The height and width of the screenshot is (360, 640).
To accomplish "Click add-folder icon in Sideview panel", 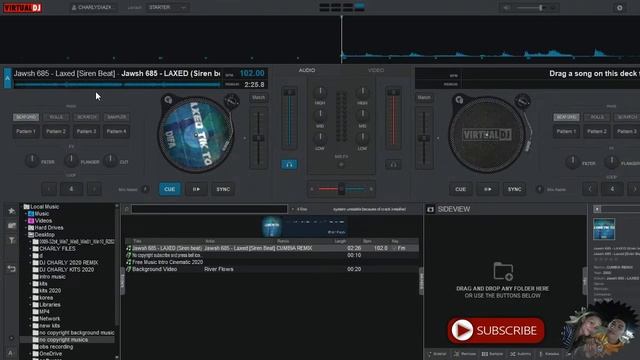I will coord(503,271).
